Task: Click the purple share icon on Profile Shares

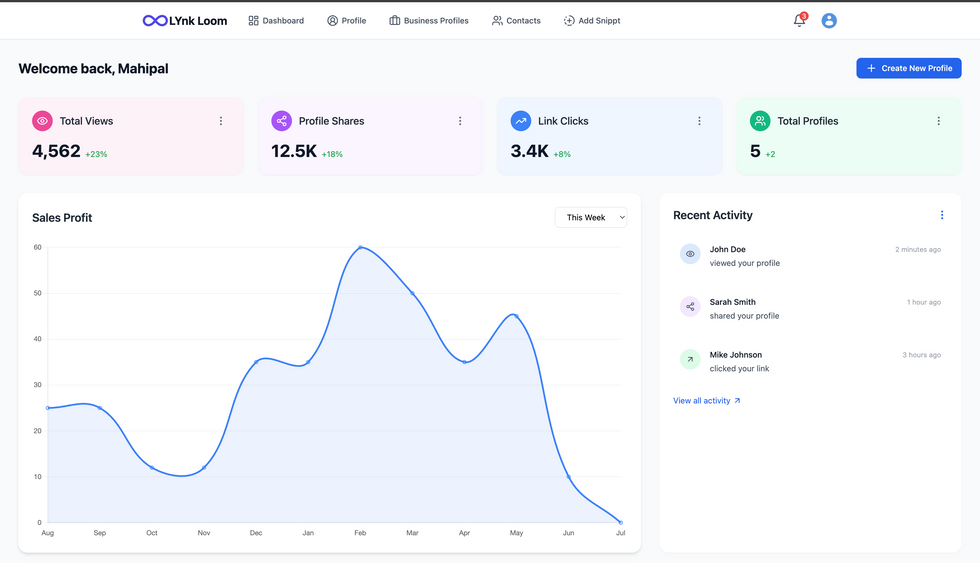Action: coord(281,121)
